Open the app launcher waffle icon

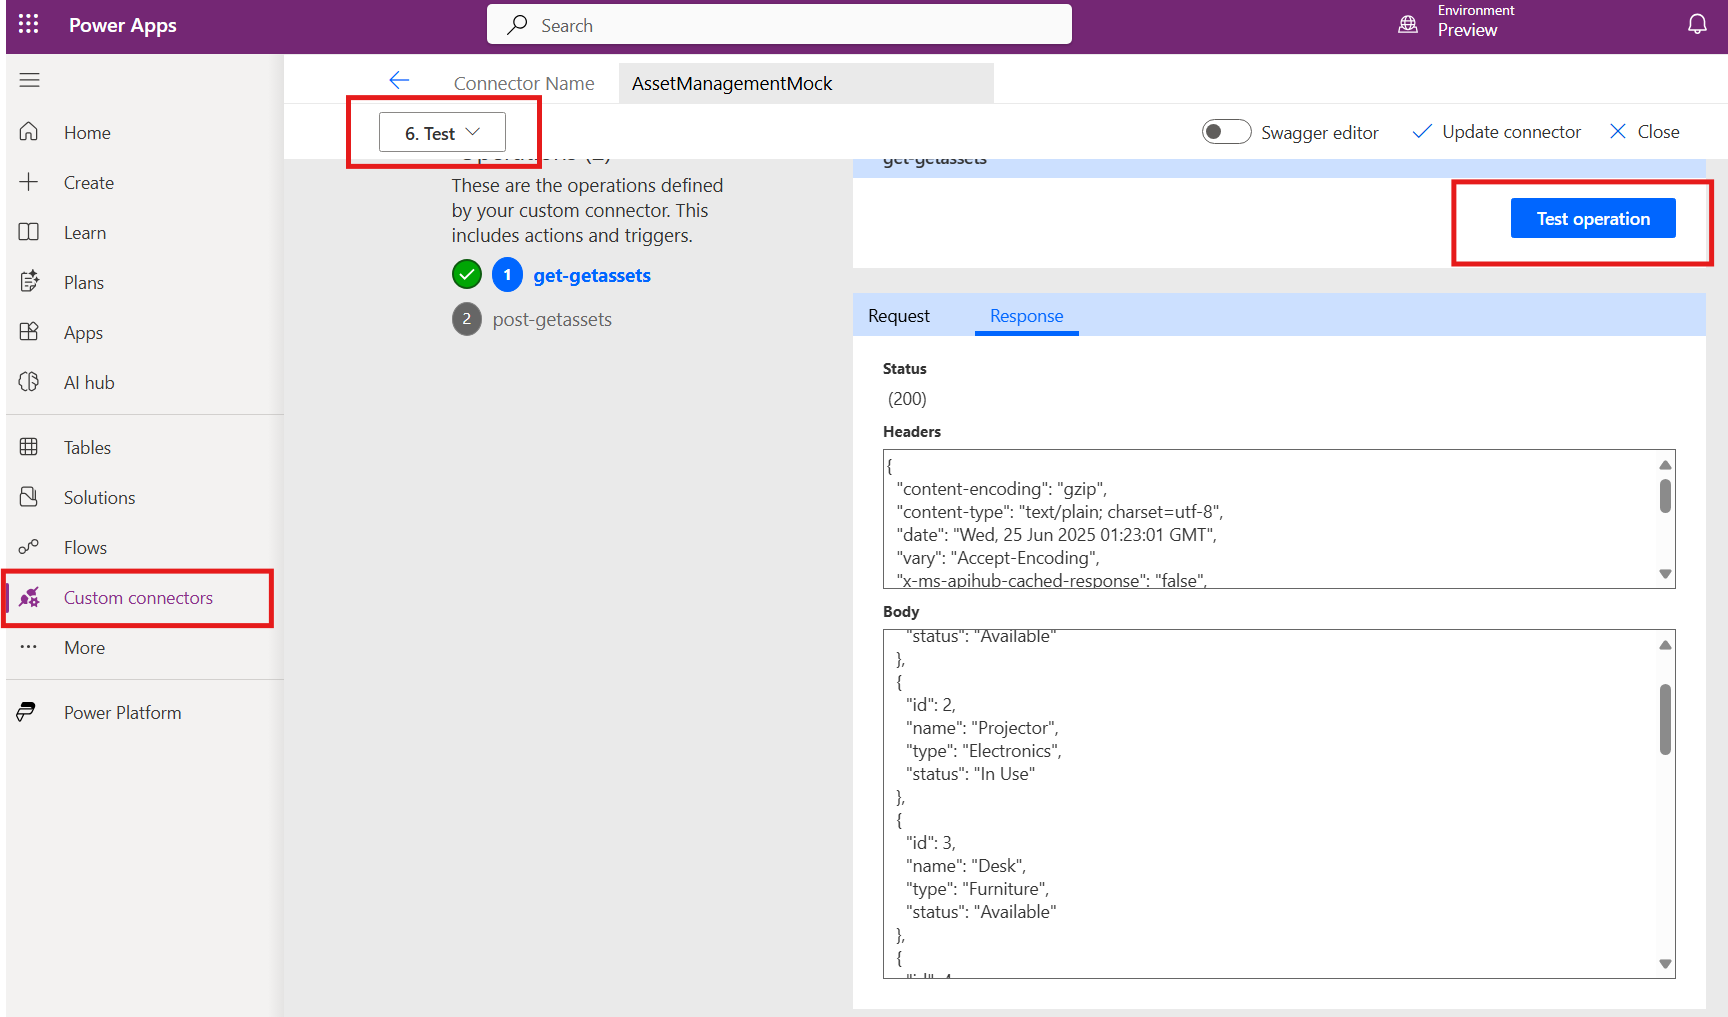coord(27,24)
